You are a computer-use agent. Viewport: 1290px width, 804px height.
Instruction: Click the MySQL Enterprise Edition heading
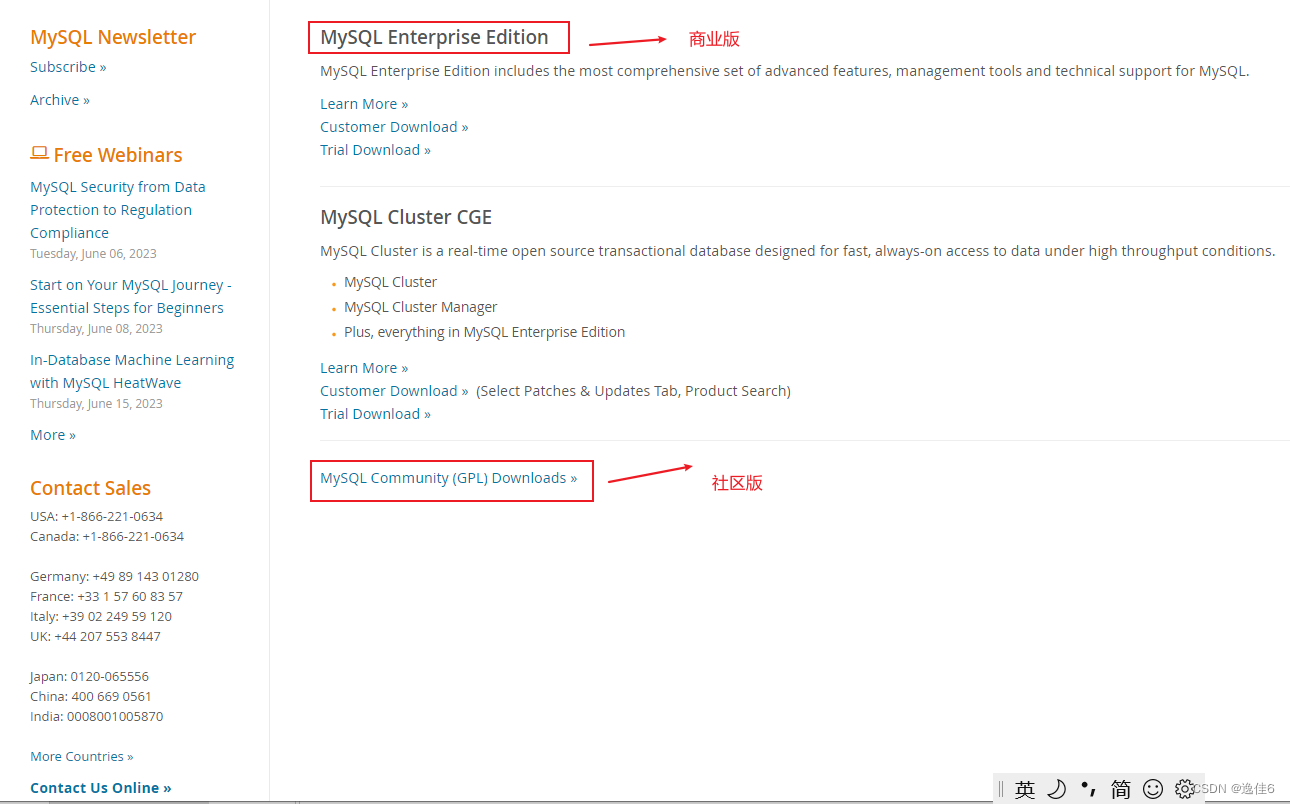(434, 37)
